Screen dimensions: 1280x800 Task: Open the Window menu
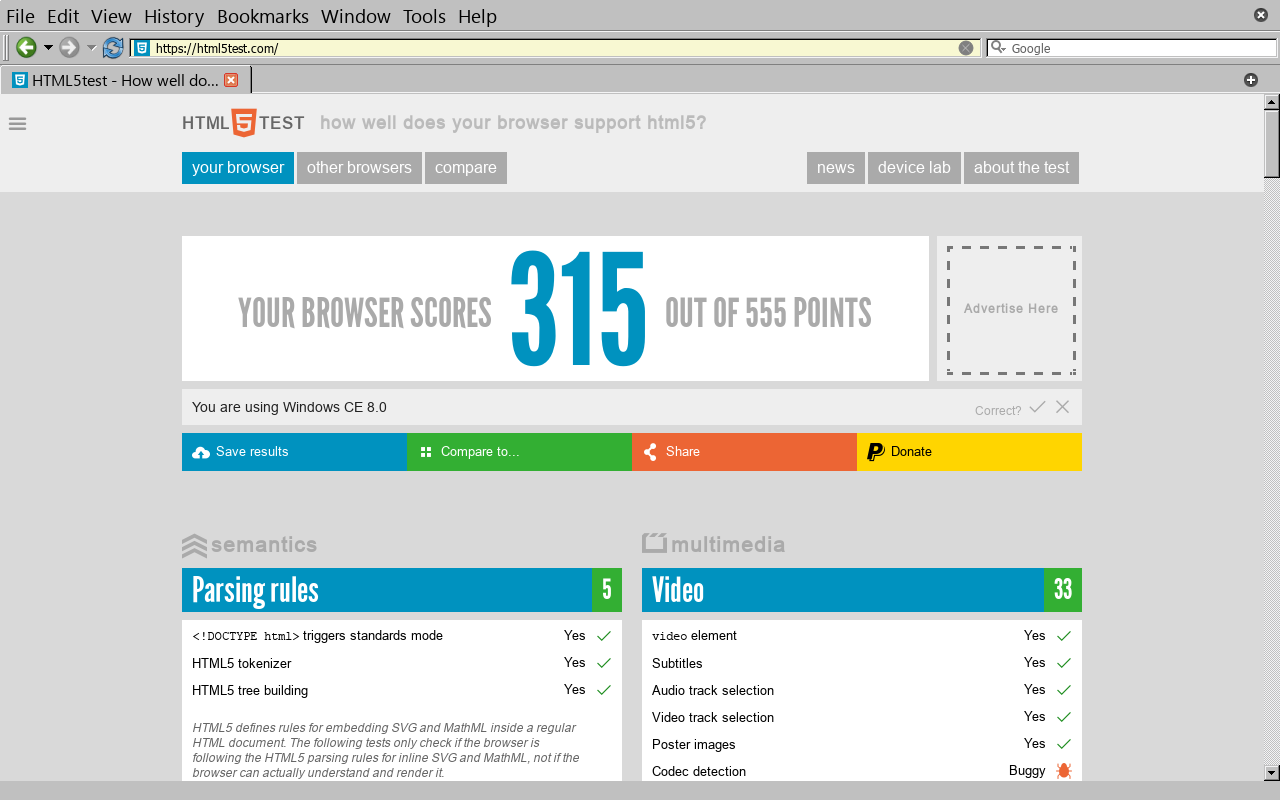pos(357,16)
